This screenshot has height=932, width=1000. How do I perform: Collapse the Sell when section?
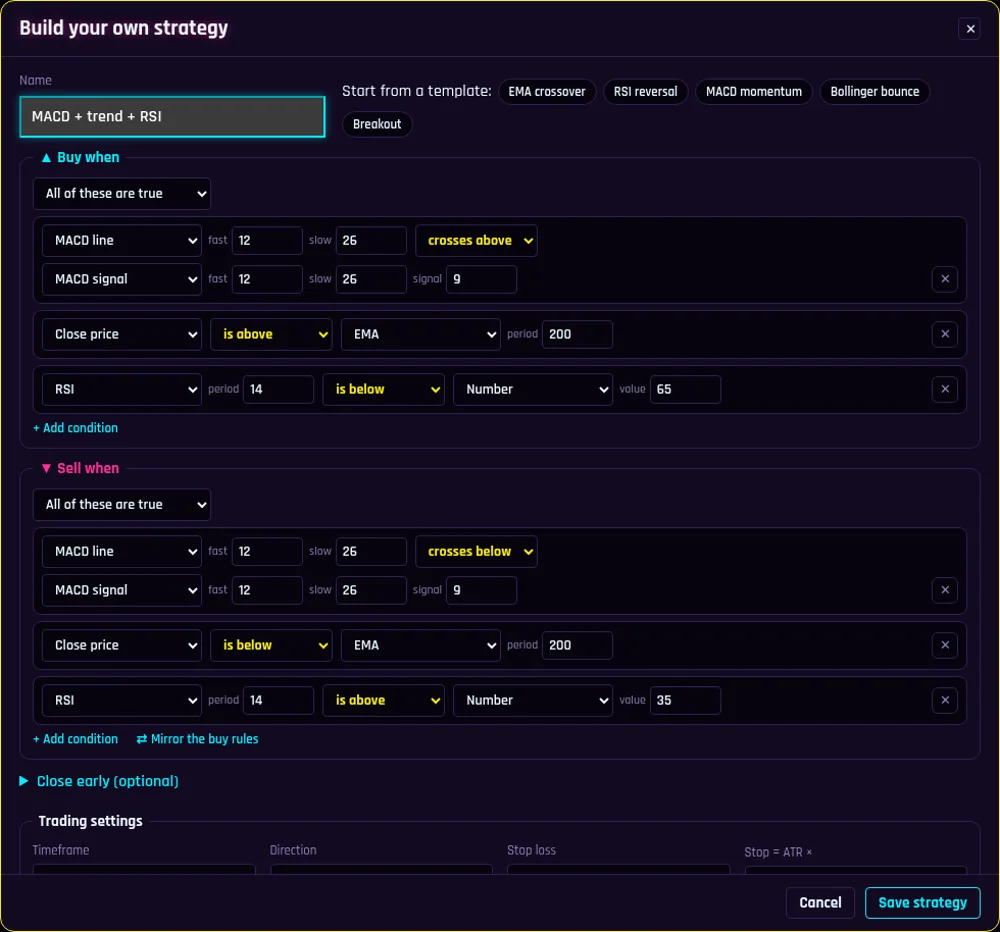pyautogui.click(x=80, y=468)
